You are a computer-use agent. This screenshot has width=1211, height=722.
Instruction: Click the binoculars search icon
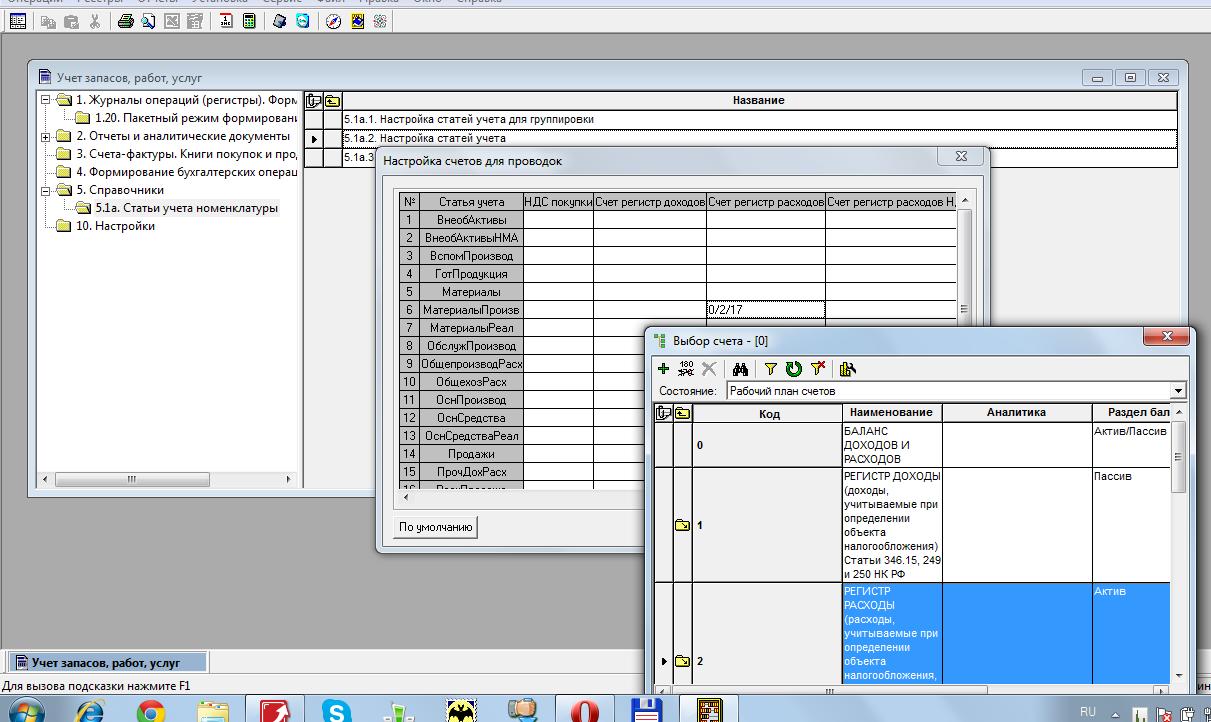click(740, 369)
